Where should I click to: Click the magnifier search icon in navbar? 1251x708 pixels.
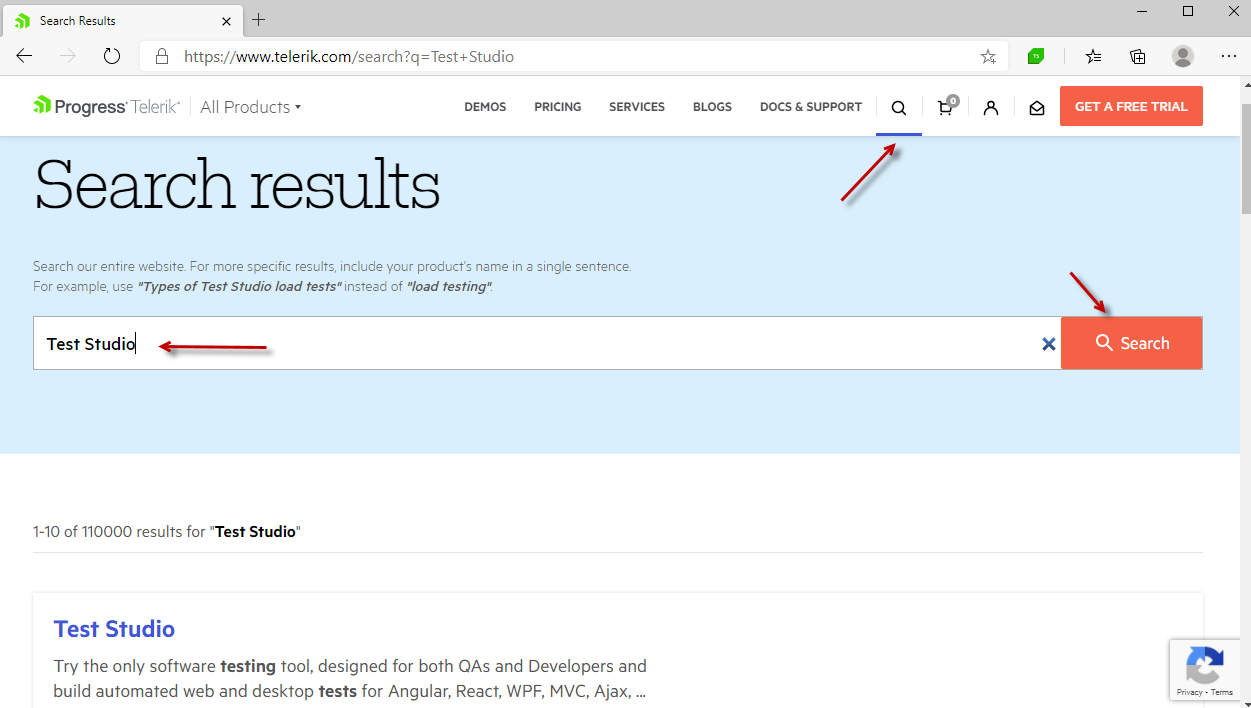point(899,108)
